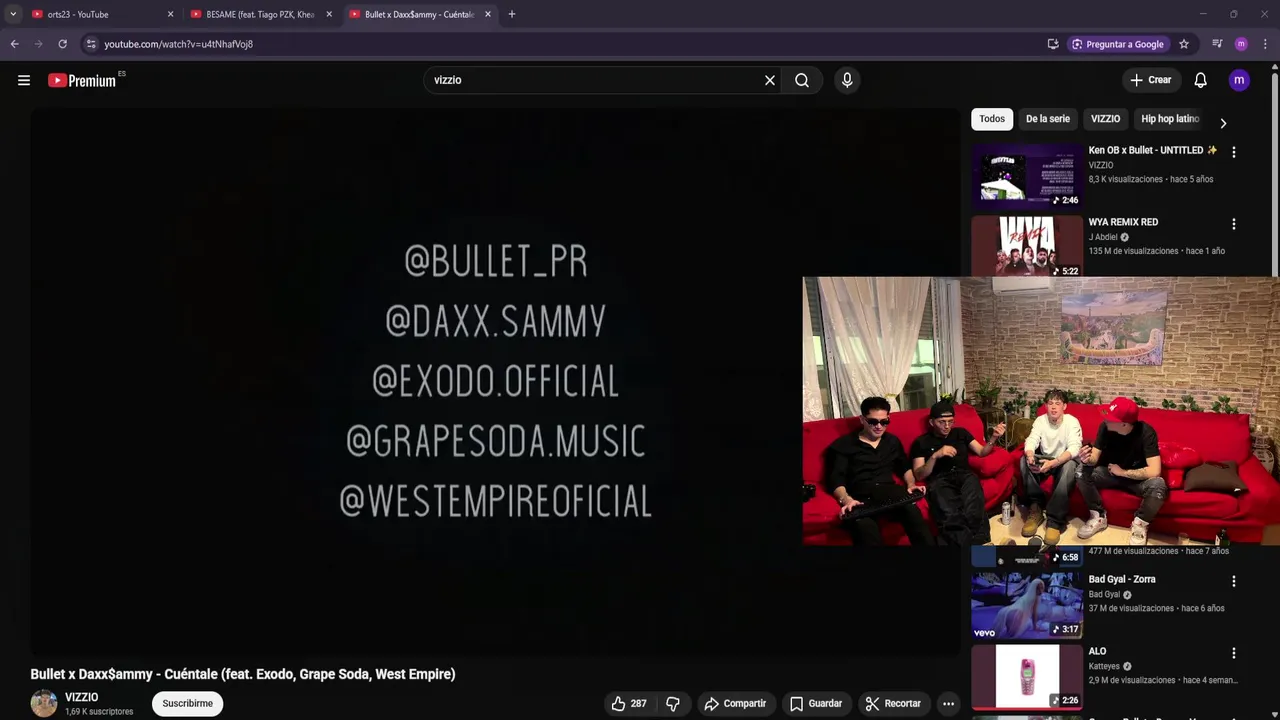Like the video with thumbs up
The width and height of the screenshot is (1280, 720).
[629, 703]
